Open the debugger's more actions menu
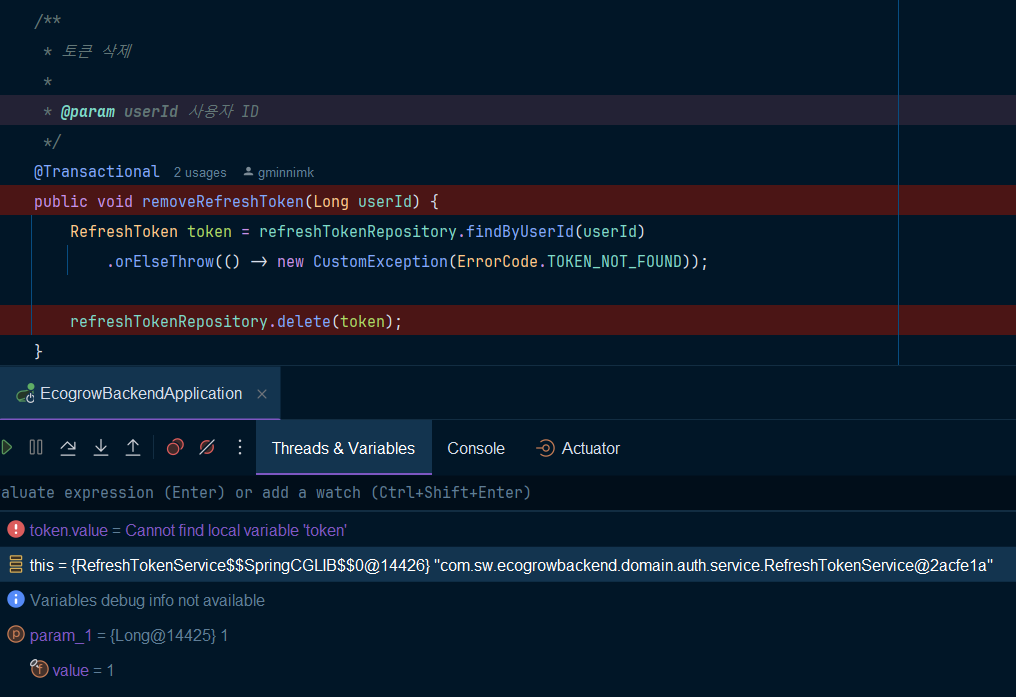1016x697 pixels. (240, 448)
